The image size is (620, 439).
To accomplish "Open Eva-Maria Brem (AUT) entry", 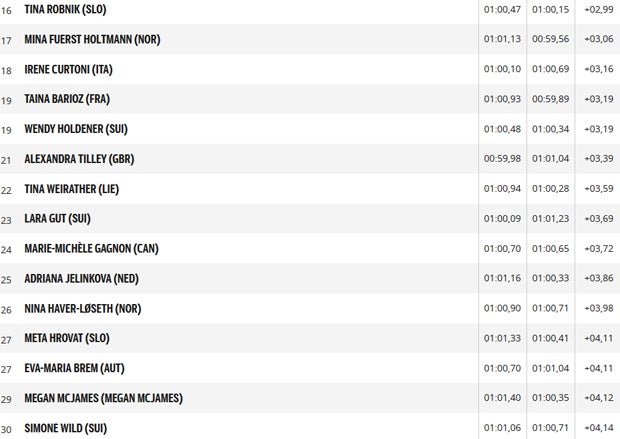I will [74, 369].
